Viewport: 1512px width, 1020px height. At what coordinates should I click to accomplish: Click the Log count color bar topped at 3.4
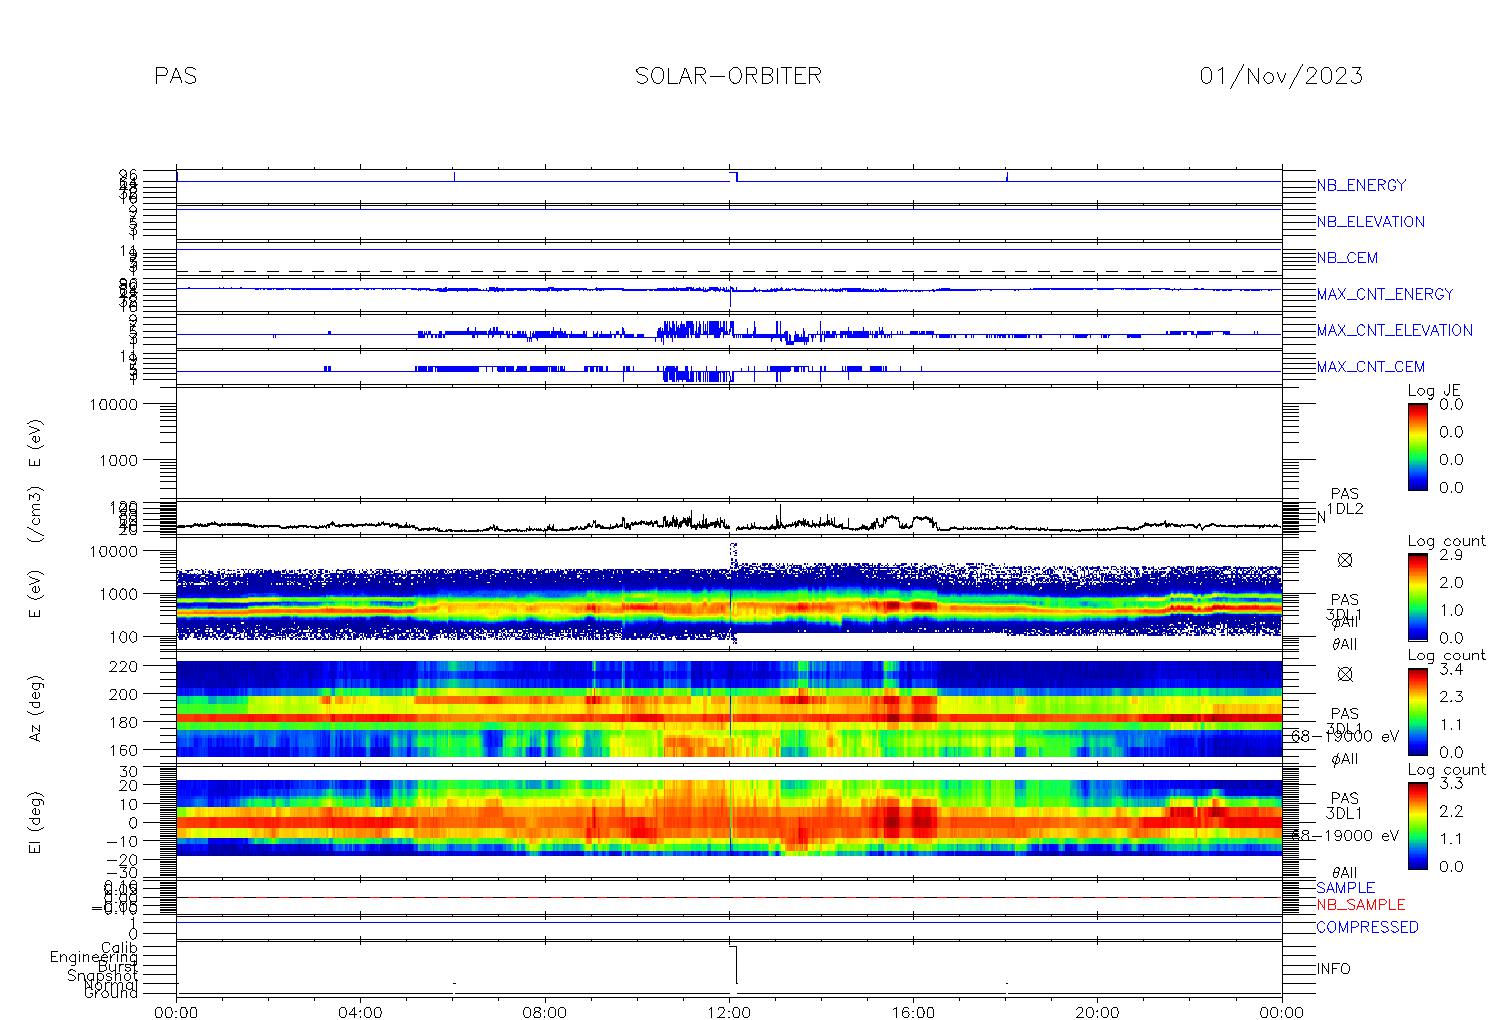pos(1418,711)
